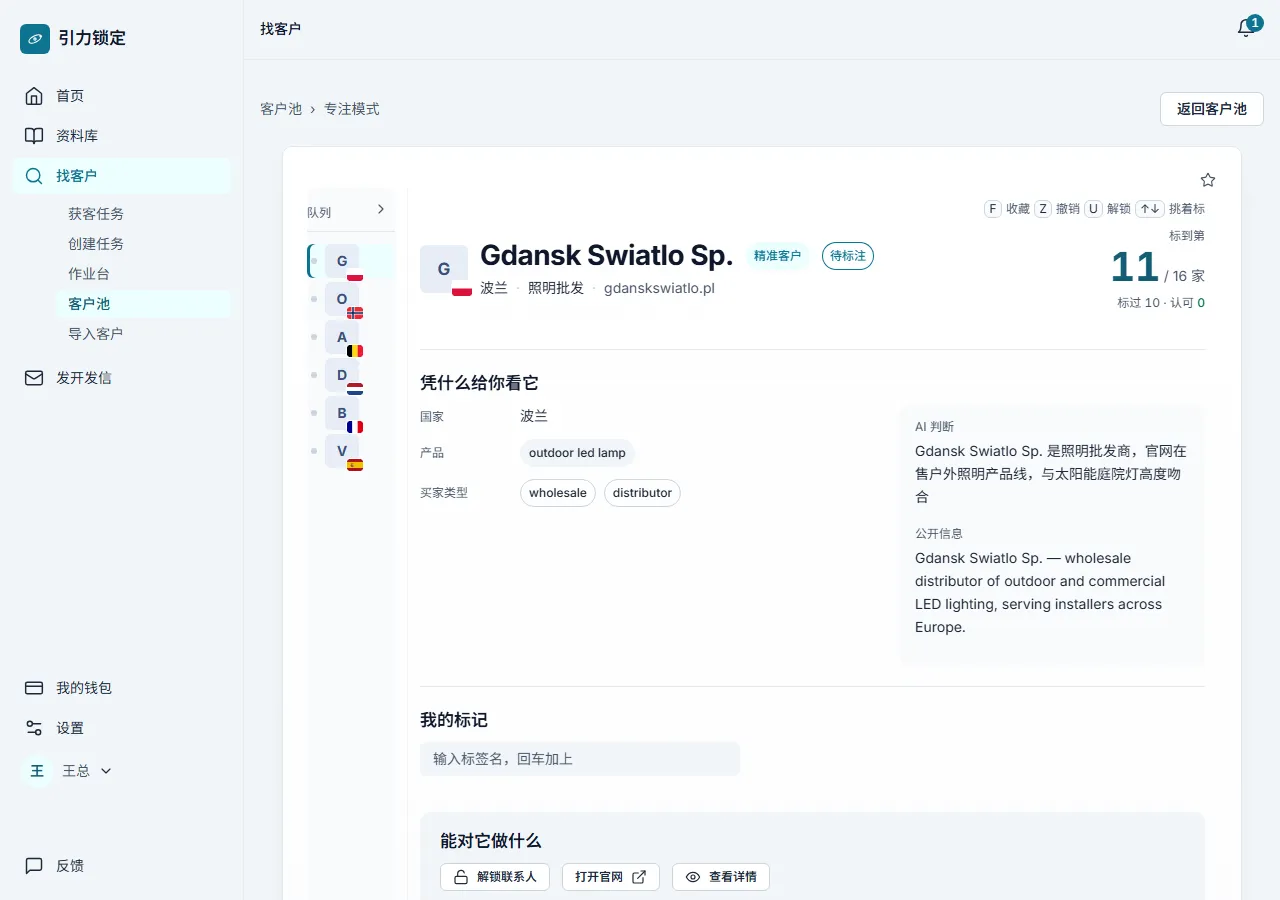This screenshot has height=900, width=1280.
Task: Click the 解锁联系人 button
Action: click(x=495, y=877)
